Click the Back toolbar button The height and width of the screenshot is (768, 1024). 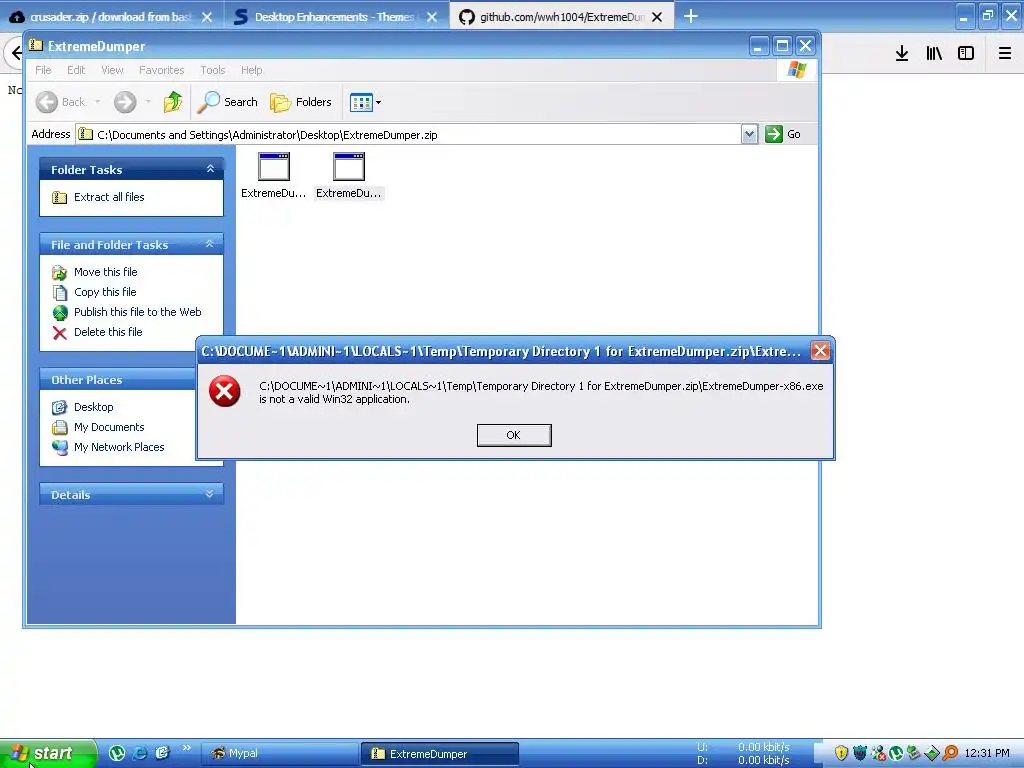(x=61, y=102)
